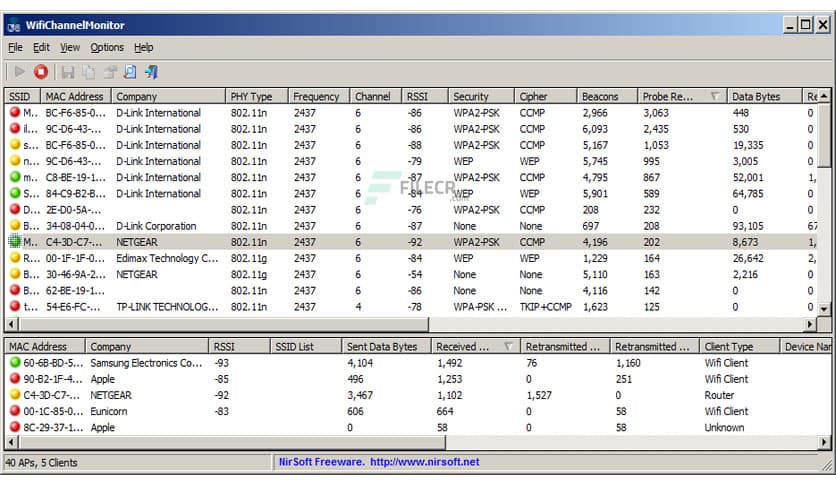Click the '40 APs, 5 Clients' status text
This screenshot has height=484, width=836.
[41, 462]
